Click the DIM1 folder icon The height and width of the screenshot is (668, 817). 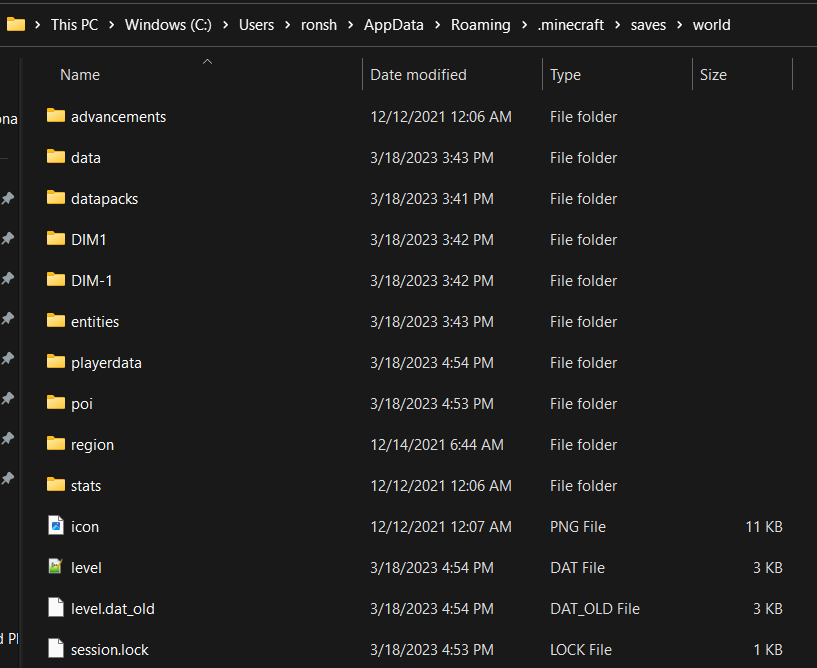[56, 239]
